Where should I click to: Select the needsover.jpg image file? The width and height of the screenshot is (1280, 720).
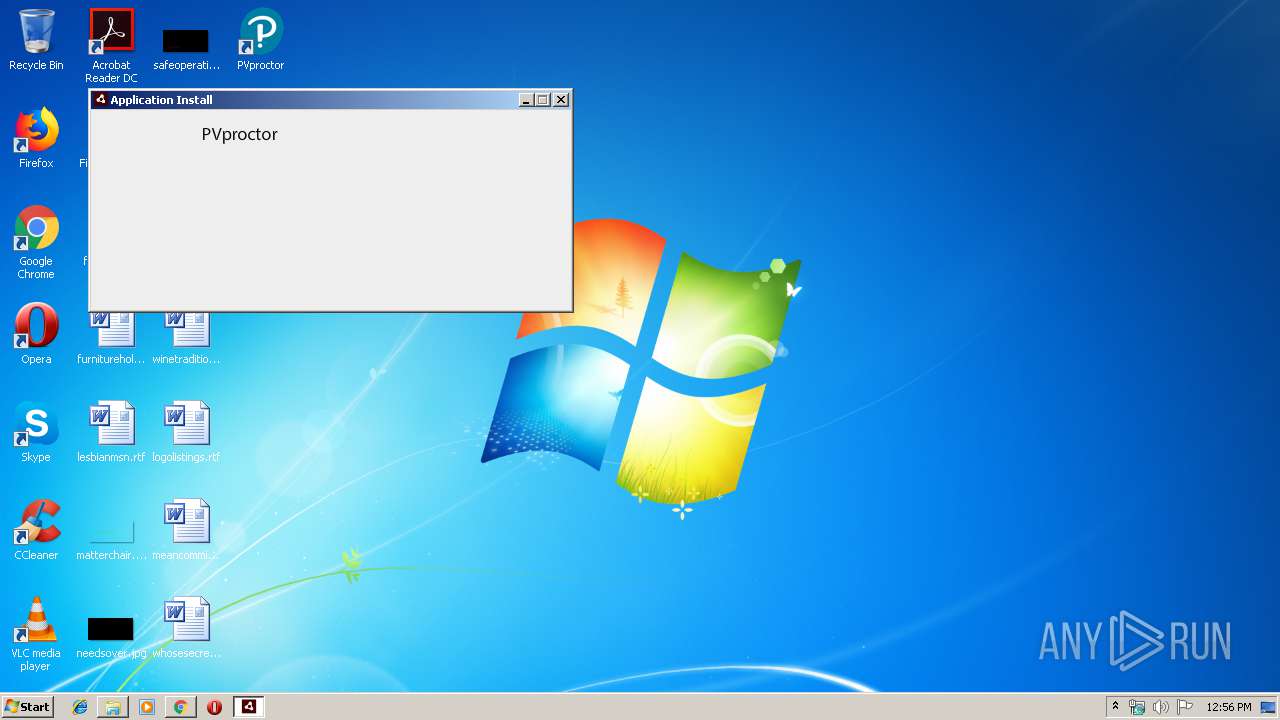tap(111, 638)
